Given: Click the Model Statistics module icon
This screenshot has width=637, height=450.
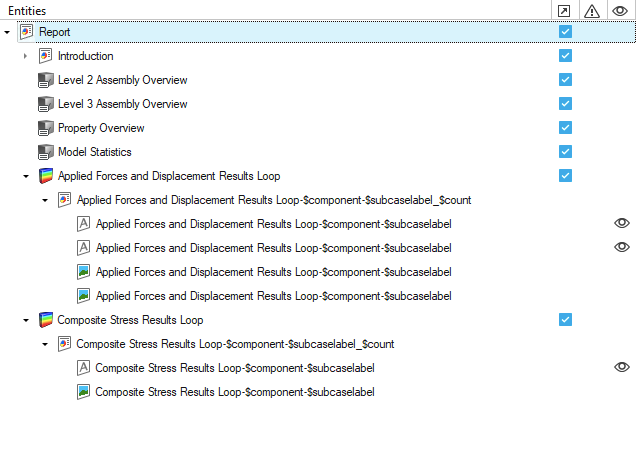Looking at the screenshot, I should pyautogui.click(x=45, y=152).
